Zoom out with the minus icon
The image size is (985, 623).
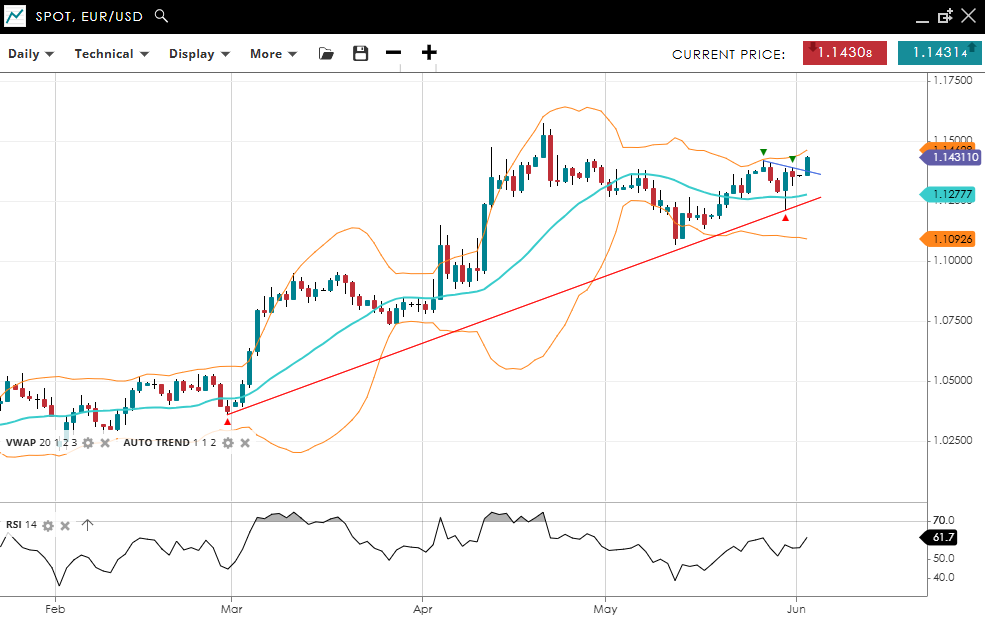tap(394, 53)
